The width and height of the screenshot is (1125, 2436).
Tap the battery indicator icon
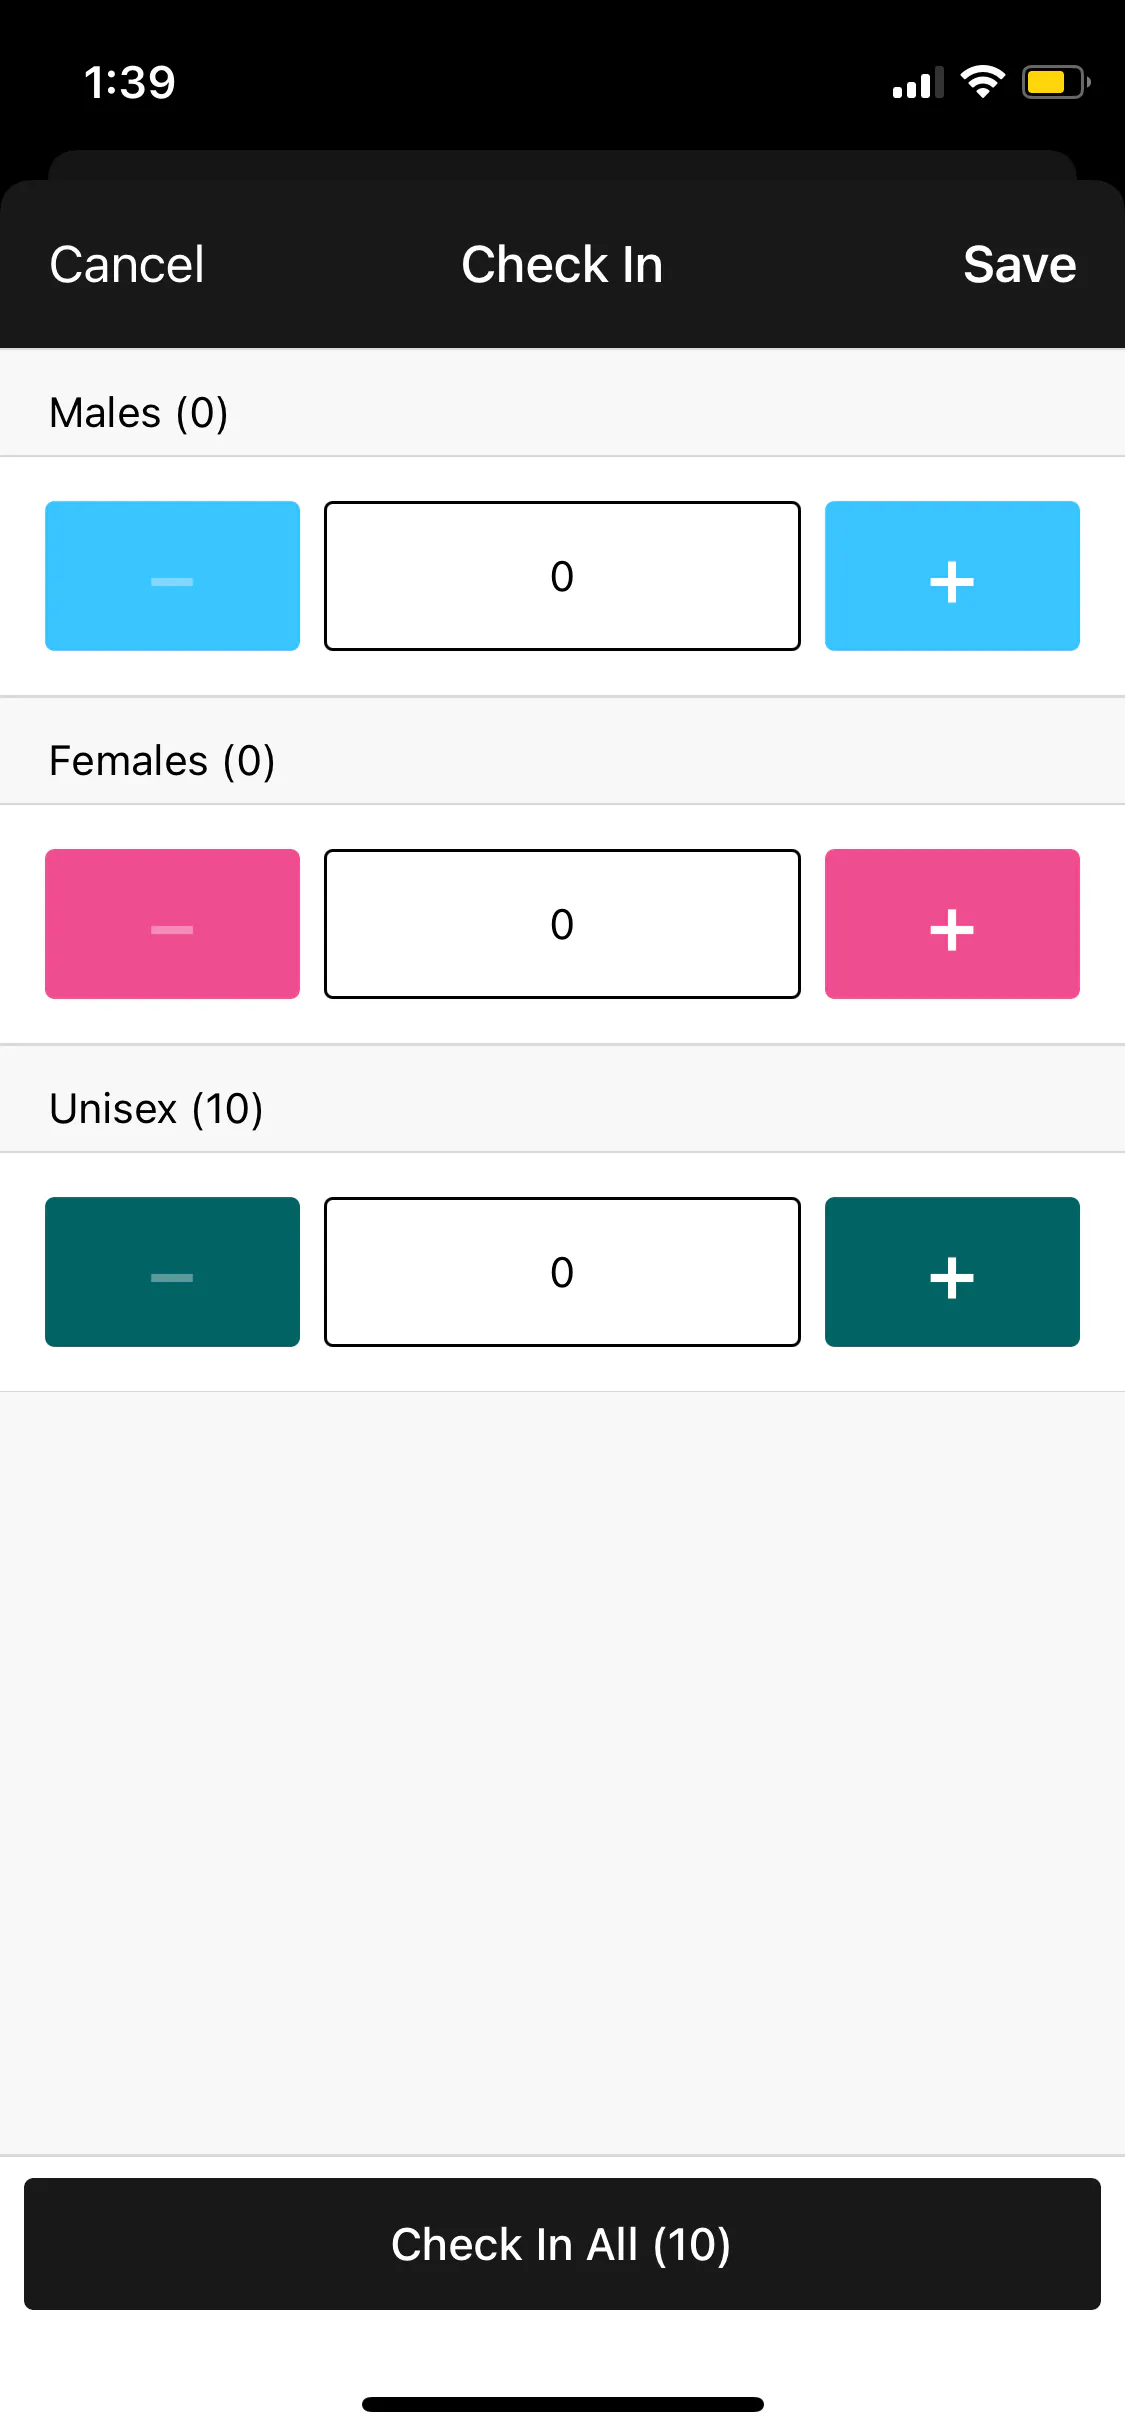point(1055,82)
